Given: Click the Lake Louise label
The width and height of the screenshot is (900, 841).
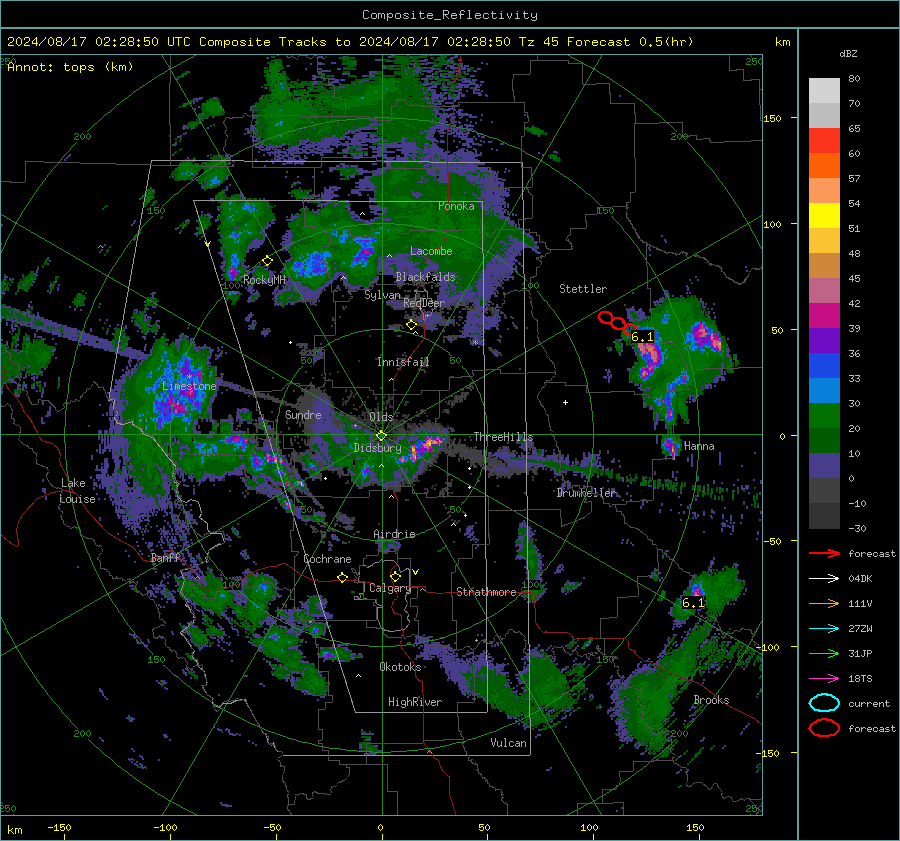Looking at the screenshot, I should [x=77, y=491].
